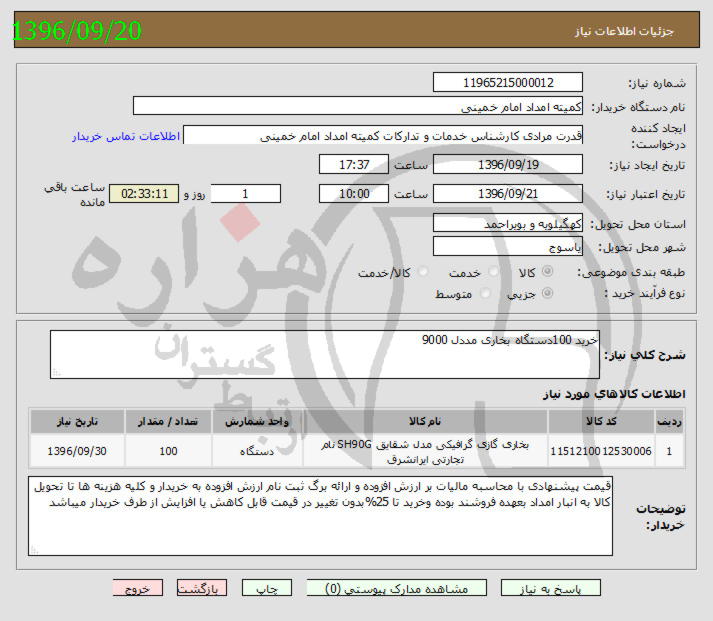Select the جزیی purchase type radio
Viewport: 713px width, 621px height.
pyautogui.click(x=548, y=293)
